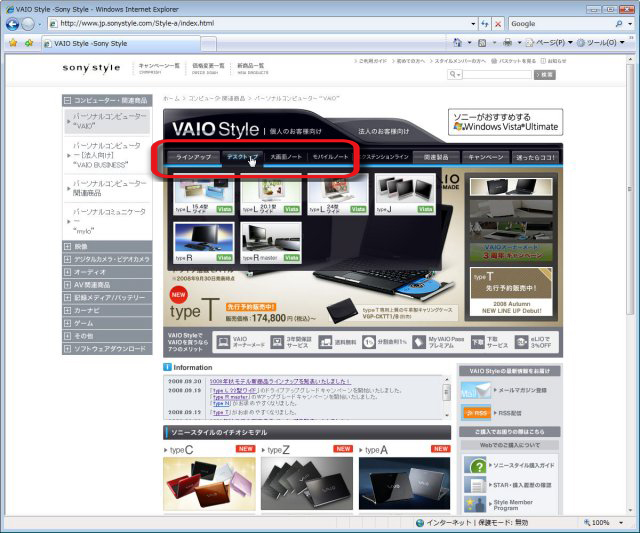Click the orange RSS icon for RSS配信
This screenshot has width=640, height=533.
(x=476, y=413)
